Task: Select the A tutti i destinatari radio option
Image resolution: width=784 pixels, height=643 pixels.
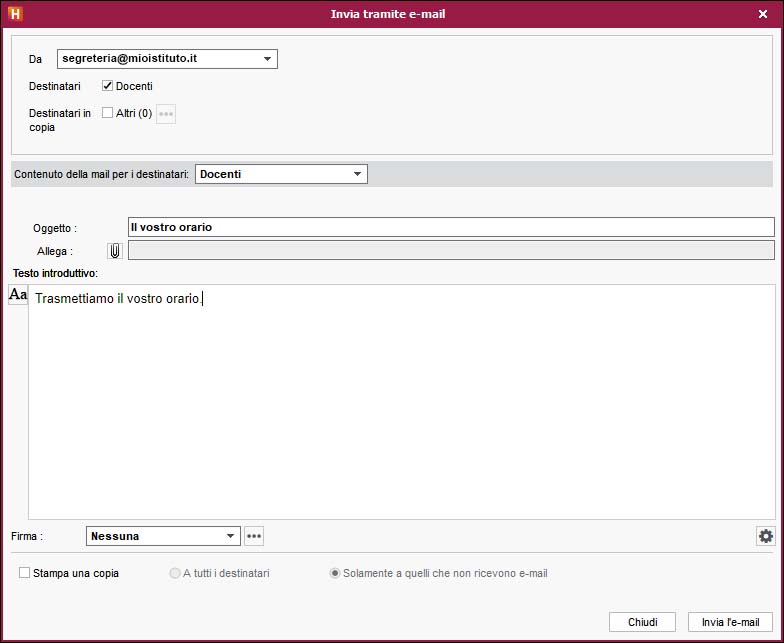Action: 175,574
